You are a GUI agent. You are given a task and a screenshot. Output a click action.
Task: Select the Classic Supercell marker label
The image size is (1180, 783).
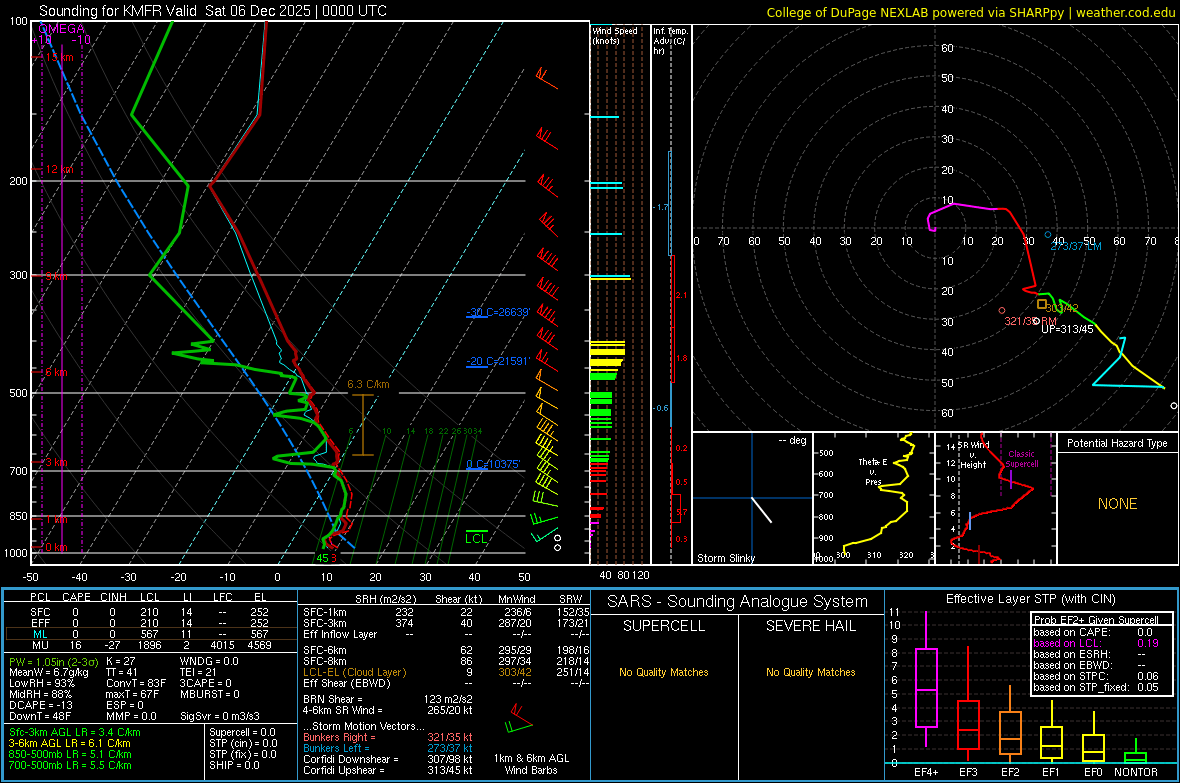[1022, 459]
